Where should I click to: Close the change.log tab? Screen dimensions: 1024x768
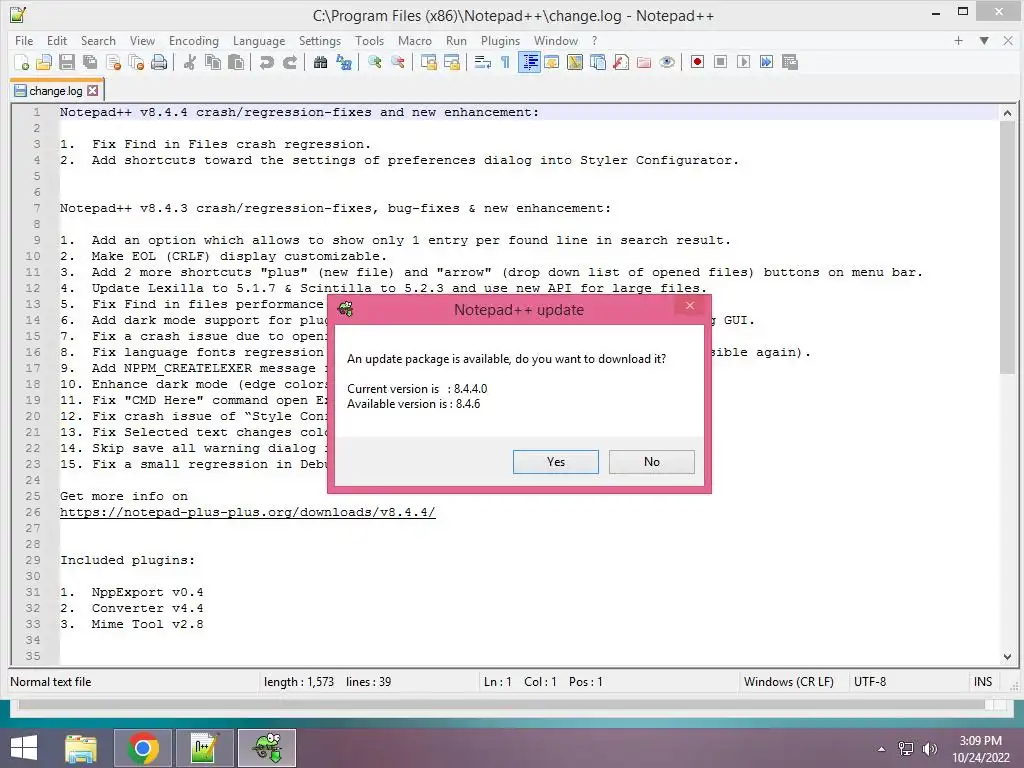(93, 91)
